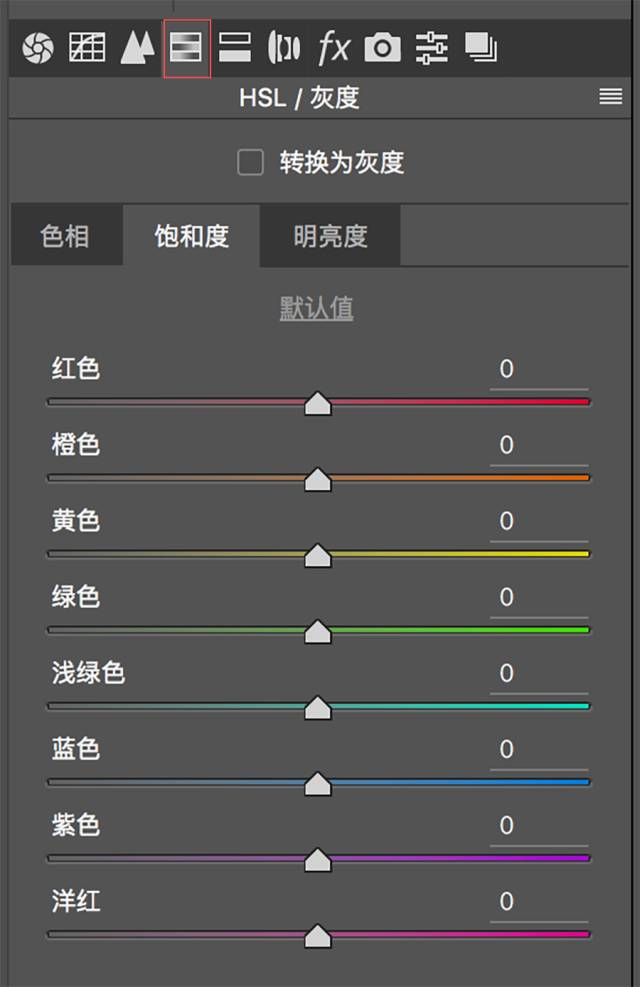Open the Split Toning panel
640x987 pixels.
click(236, 46)
